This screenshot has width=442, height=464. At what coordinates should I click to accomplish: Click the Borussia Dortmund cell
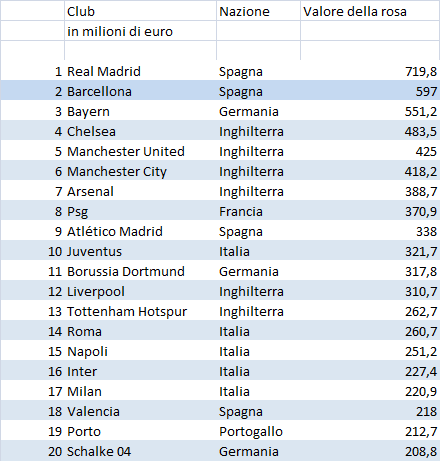coord(140,271)
